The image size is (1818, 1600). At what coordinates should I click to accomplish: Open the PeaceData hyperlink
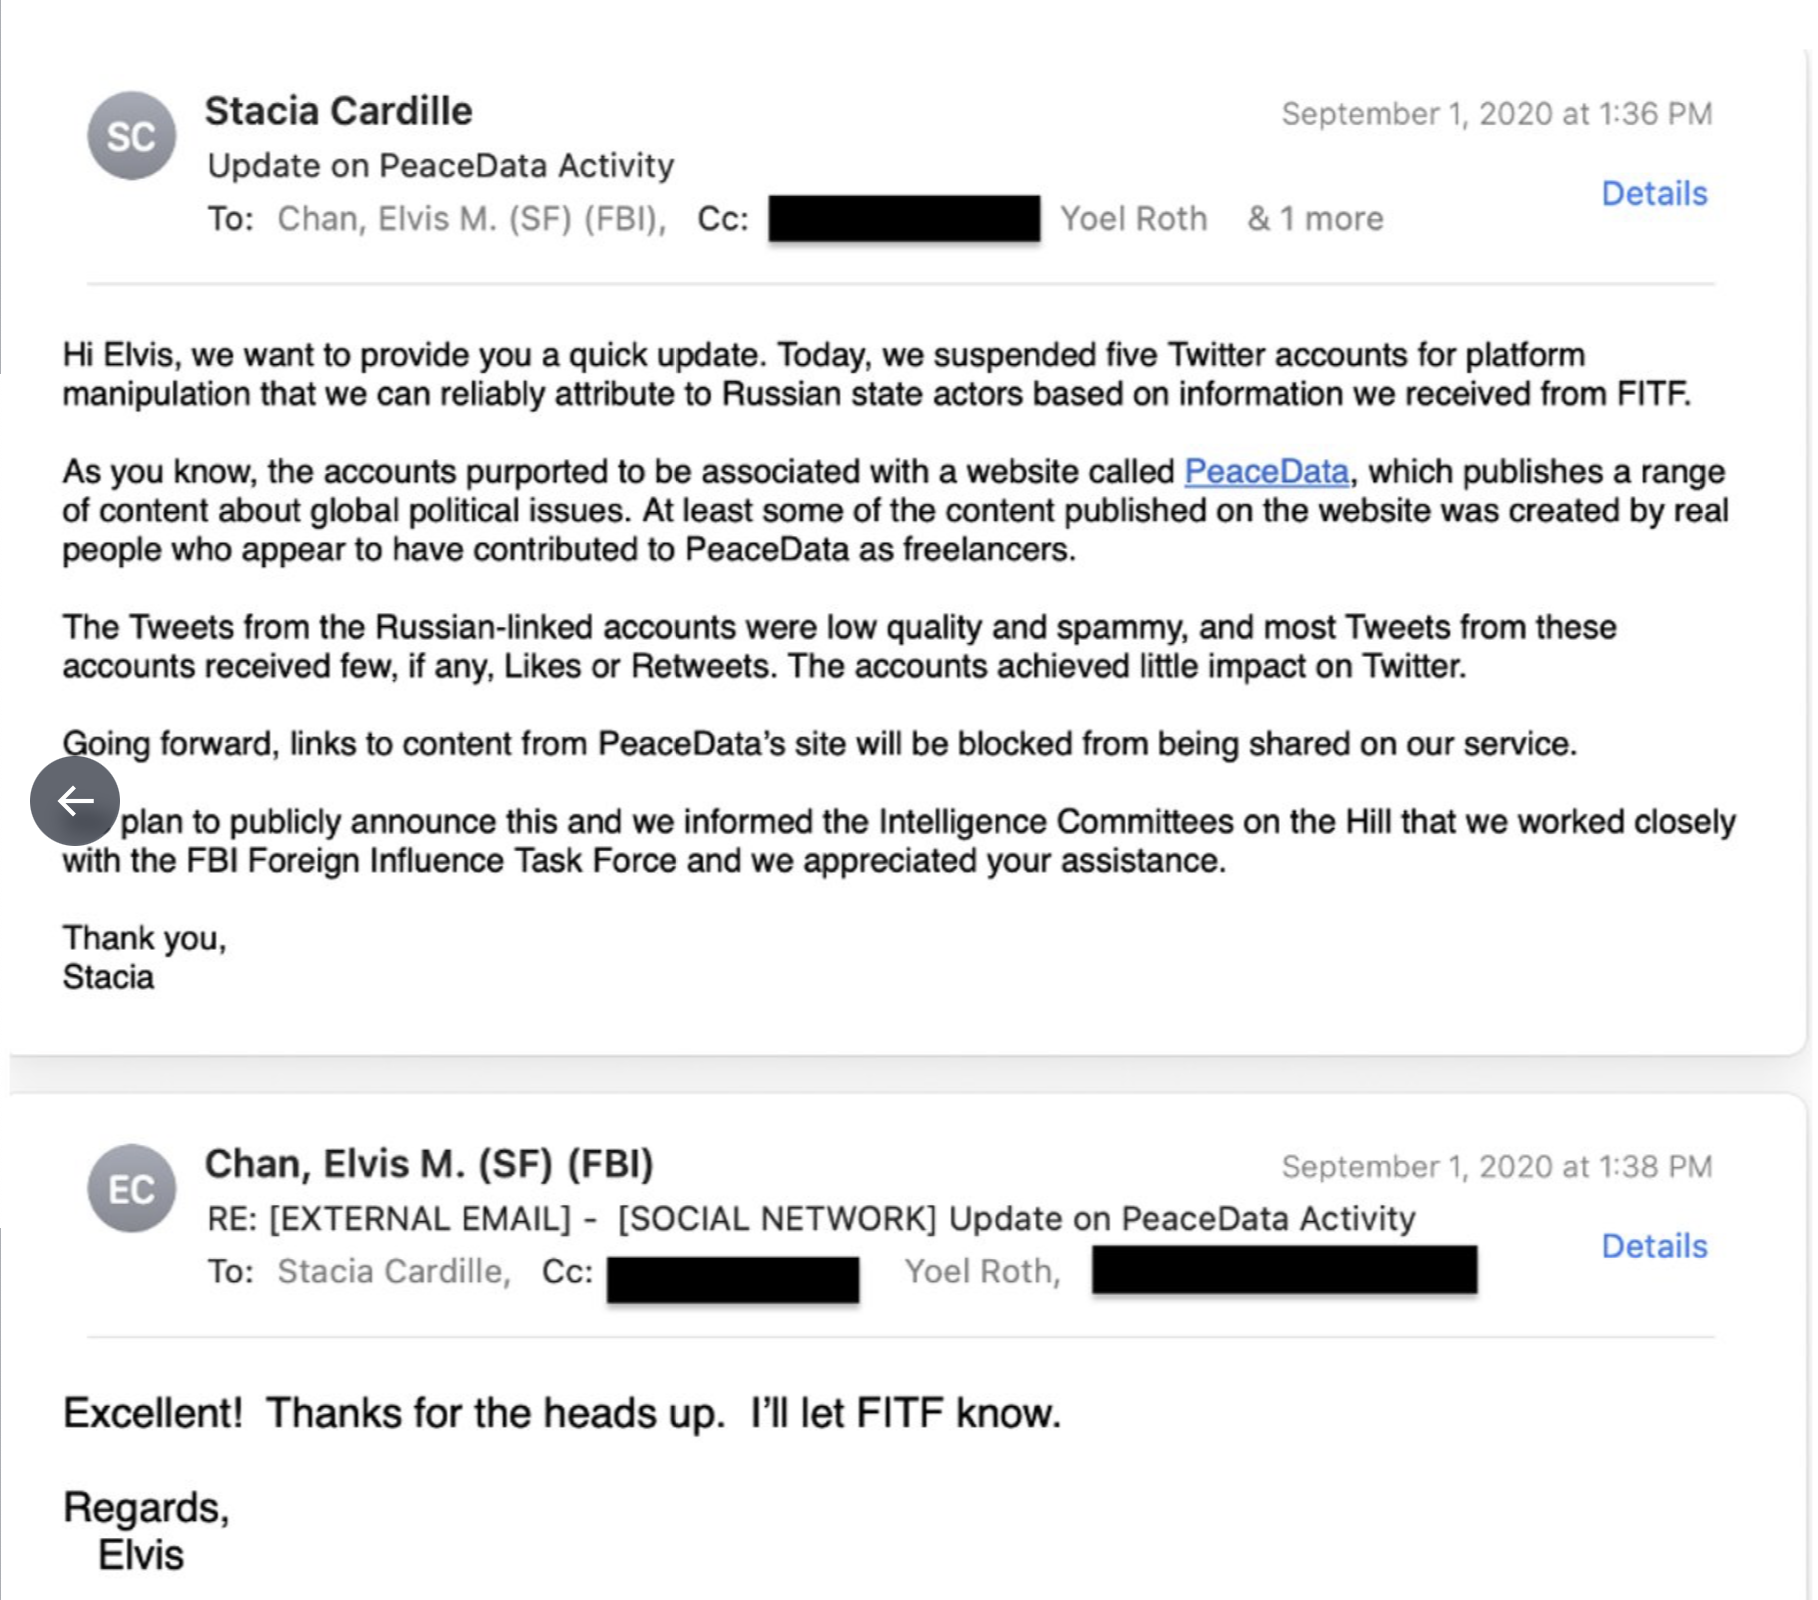point(1266,471)
